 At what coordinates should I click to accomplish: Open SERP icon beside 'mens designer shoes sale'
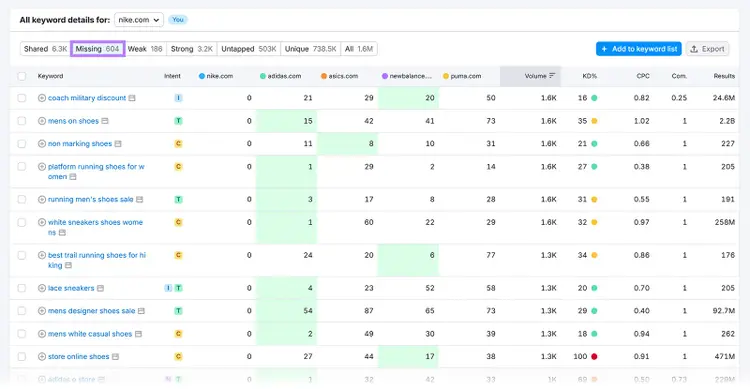pyautogui.click(x=141, y=311)
